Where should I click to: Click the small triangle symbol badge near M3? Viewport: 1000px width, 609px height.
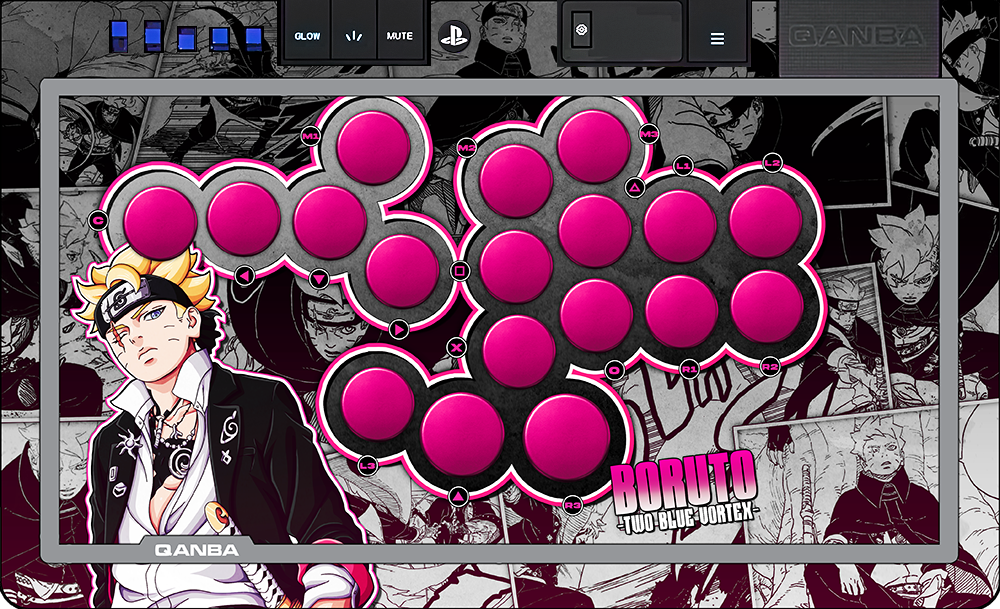635,187
